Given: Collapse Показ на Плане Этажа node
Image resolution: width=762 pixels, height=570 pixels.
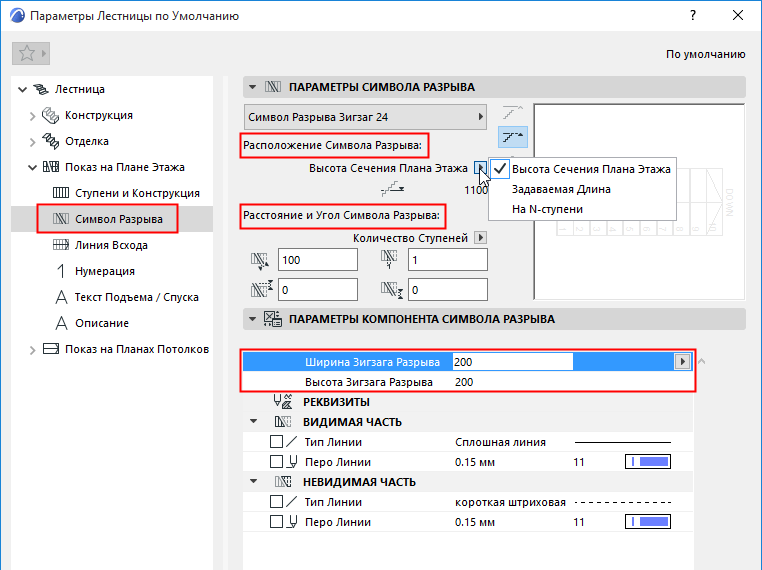Looking at the screenshot, I should [33, 168].
